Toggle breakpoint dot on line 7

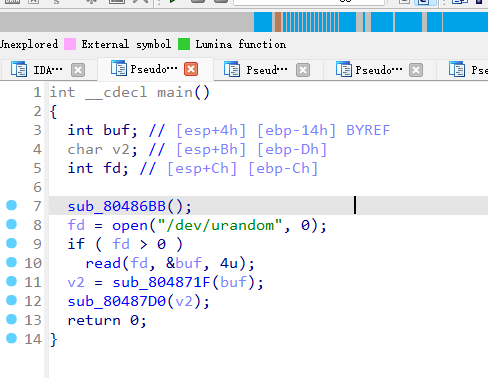pyautogui.click(x=12, y=205)
